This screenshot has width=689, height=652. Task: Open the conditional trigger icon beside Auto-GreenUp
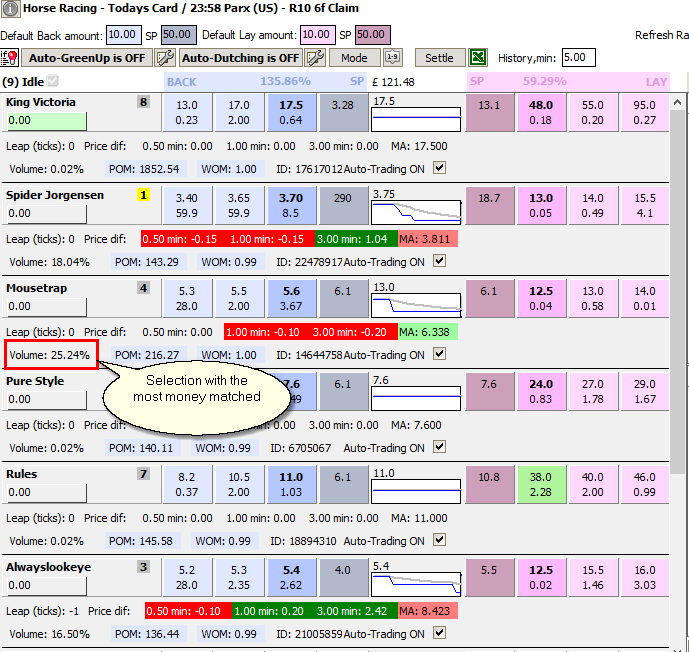pos(9,58)
